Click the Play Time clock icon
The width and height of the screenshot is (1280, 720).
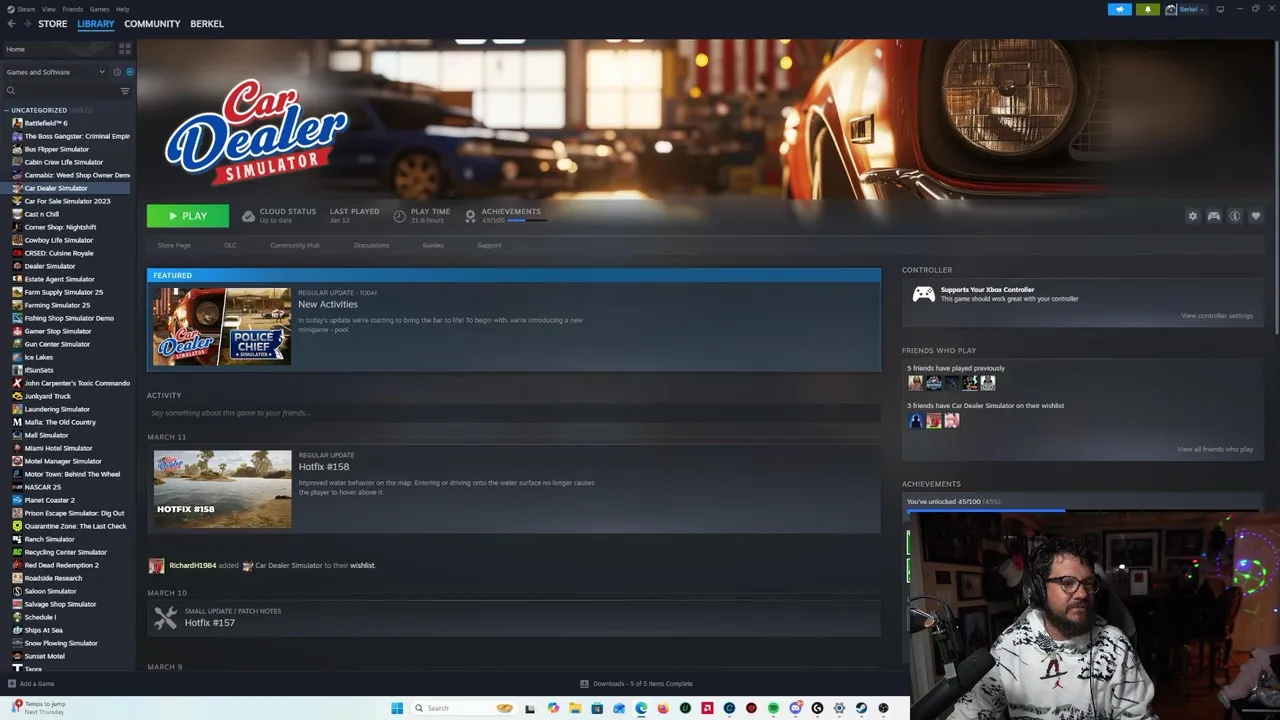(400, 216)
